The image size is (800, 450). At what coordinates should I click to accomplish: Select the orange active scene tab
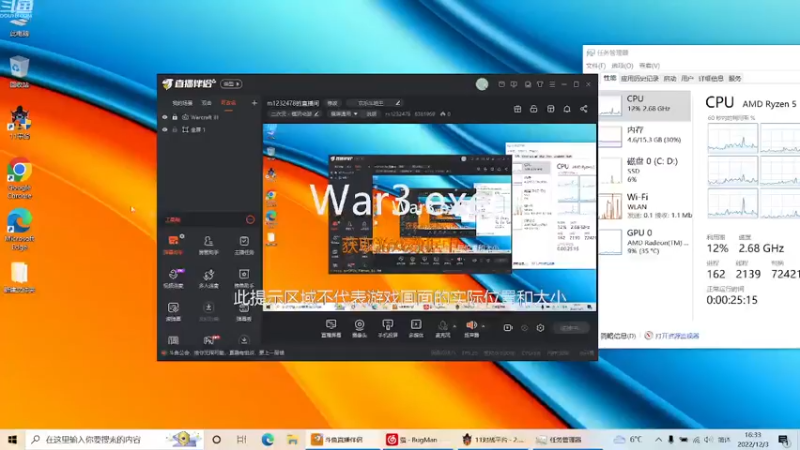(x=228, y=103)
